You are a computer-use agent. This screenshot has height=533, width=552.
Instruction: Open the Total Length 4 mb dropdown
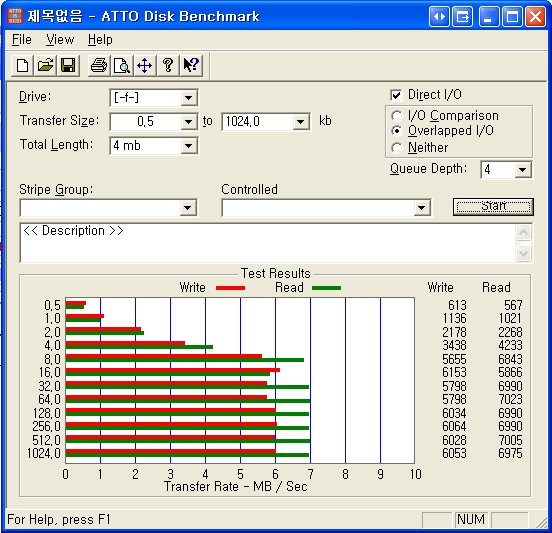tap(188, 146)
